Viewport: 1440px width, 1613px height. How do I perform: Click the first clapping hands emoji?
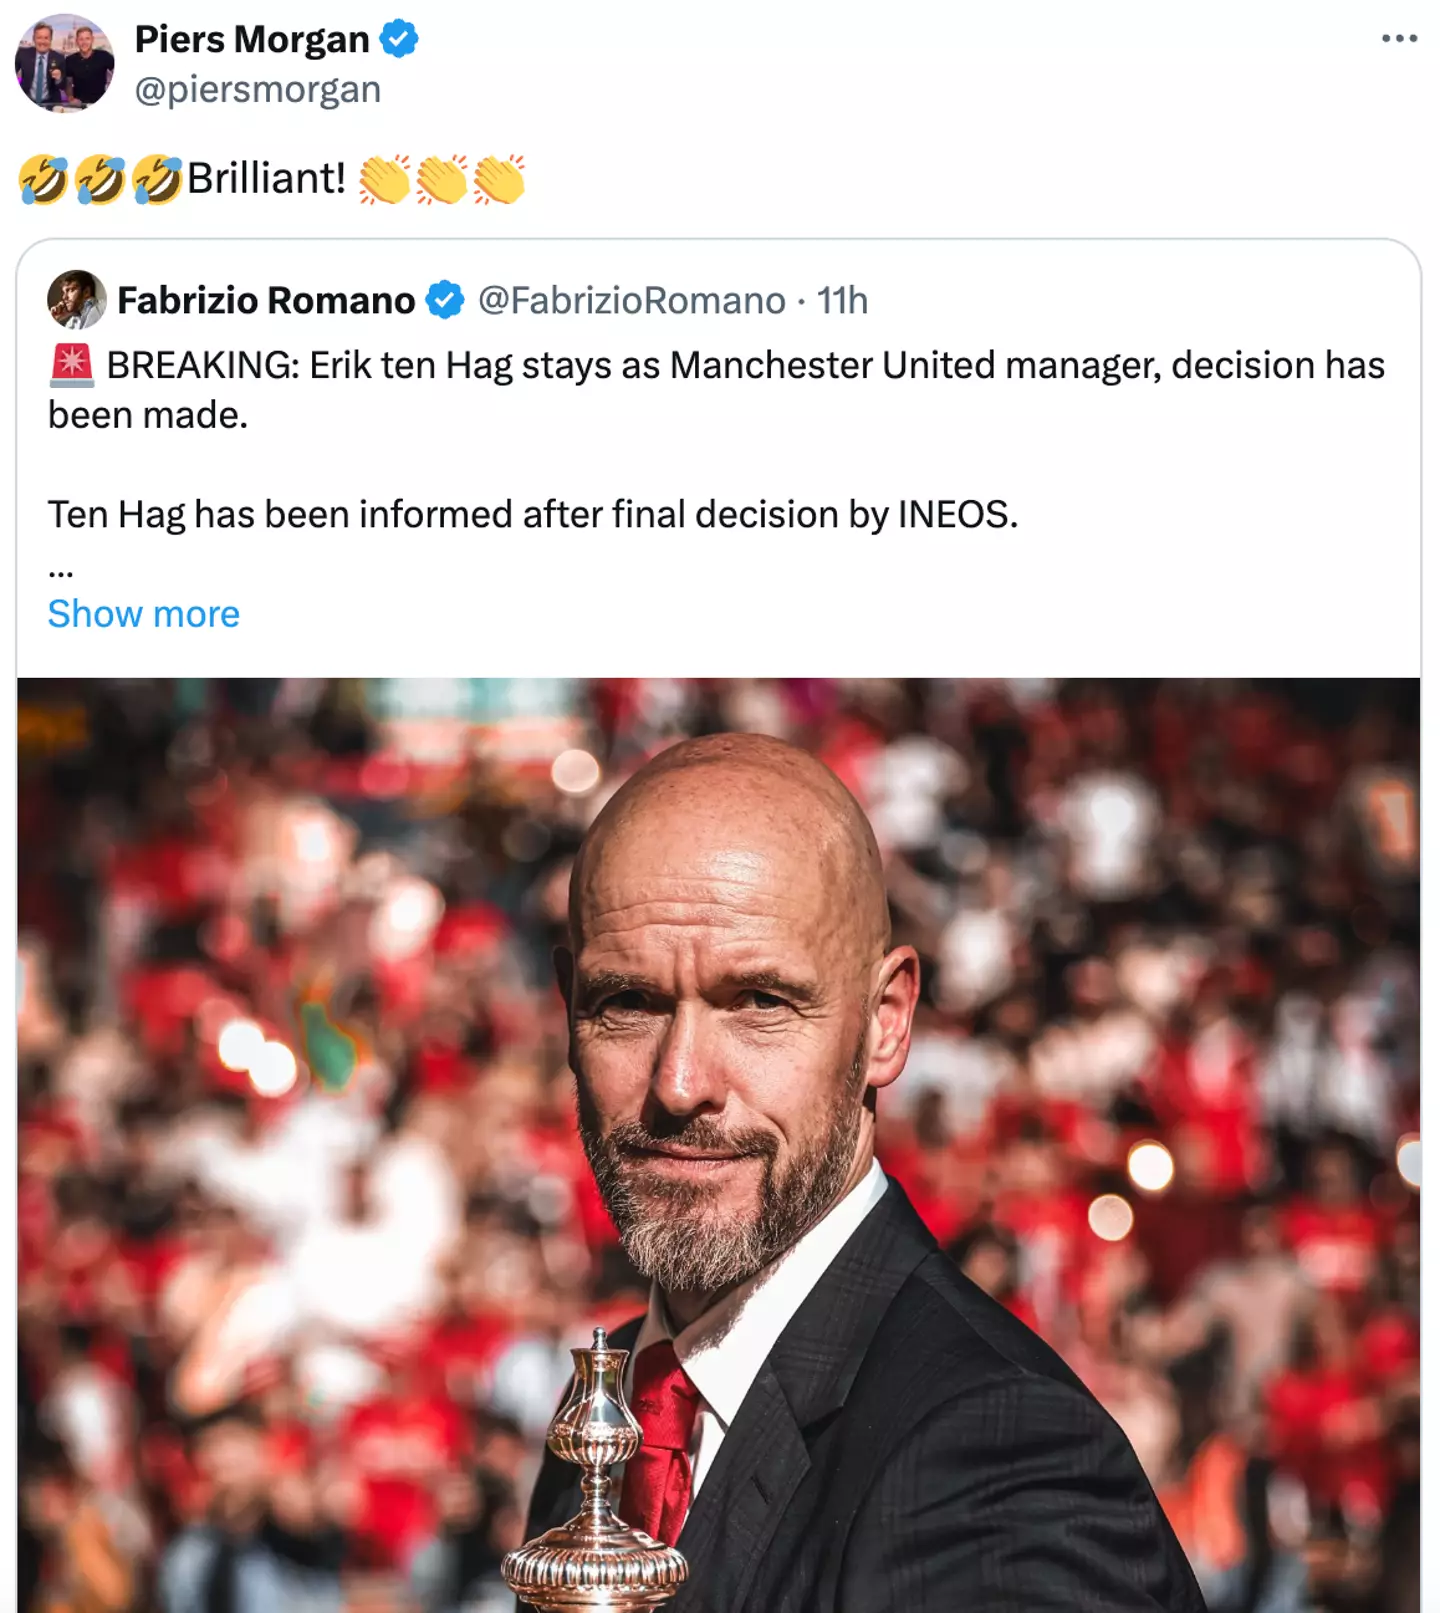point(385,180)
